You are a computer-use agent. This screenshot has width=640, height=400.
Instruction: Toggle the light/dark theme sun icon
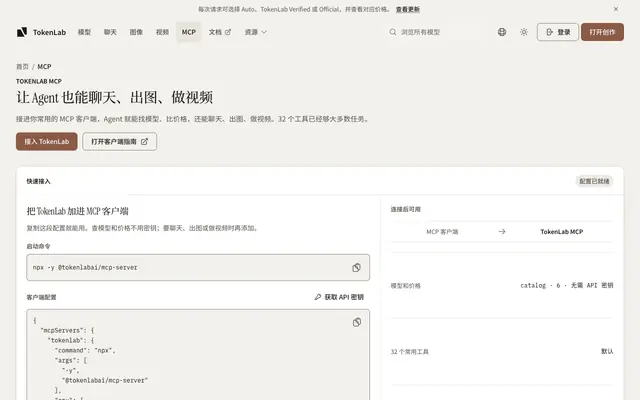[x=524, y=32]
